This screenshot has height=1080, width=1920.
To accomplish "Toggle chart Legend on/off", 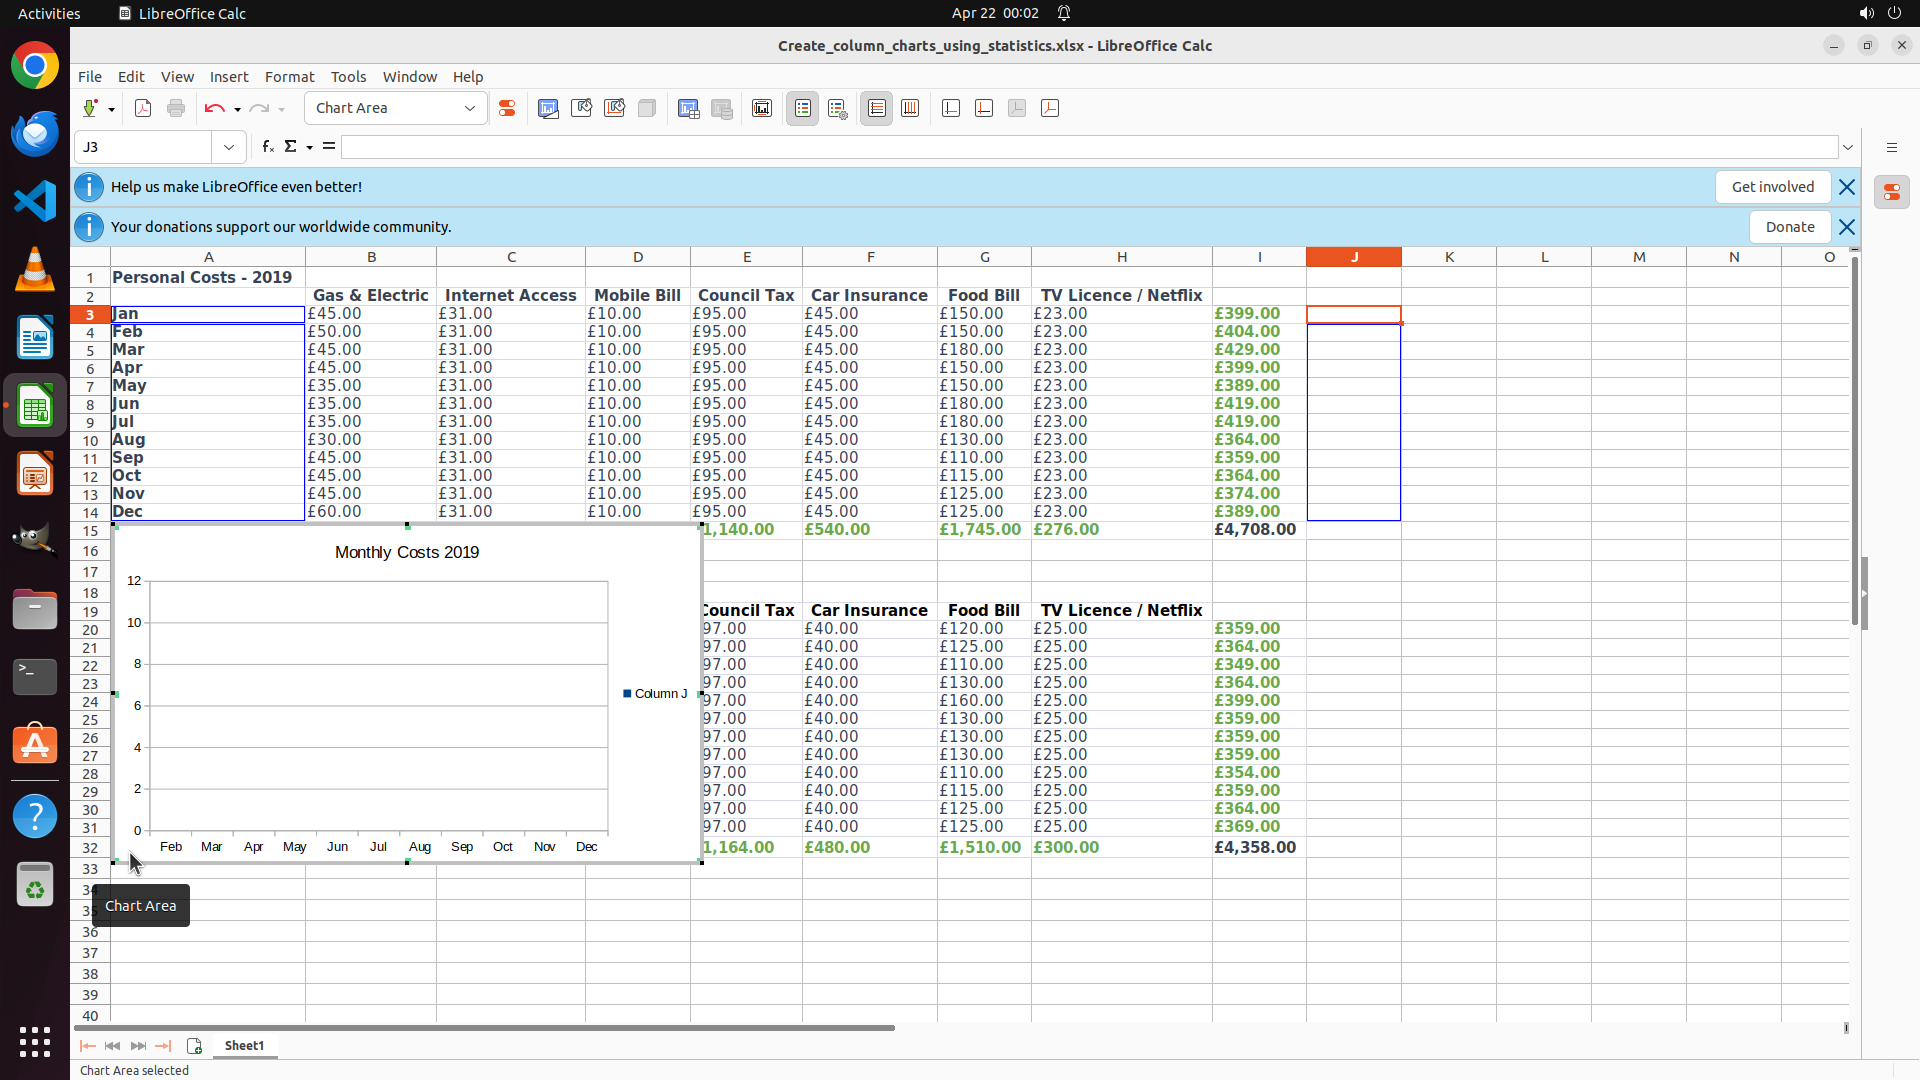I will click(802, 109).
